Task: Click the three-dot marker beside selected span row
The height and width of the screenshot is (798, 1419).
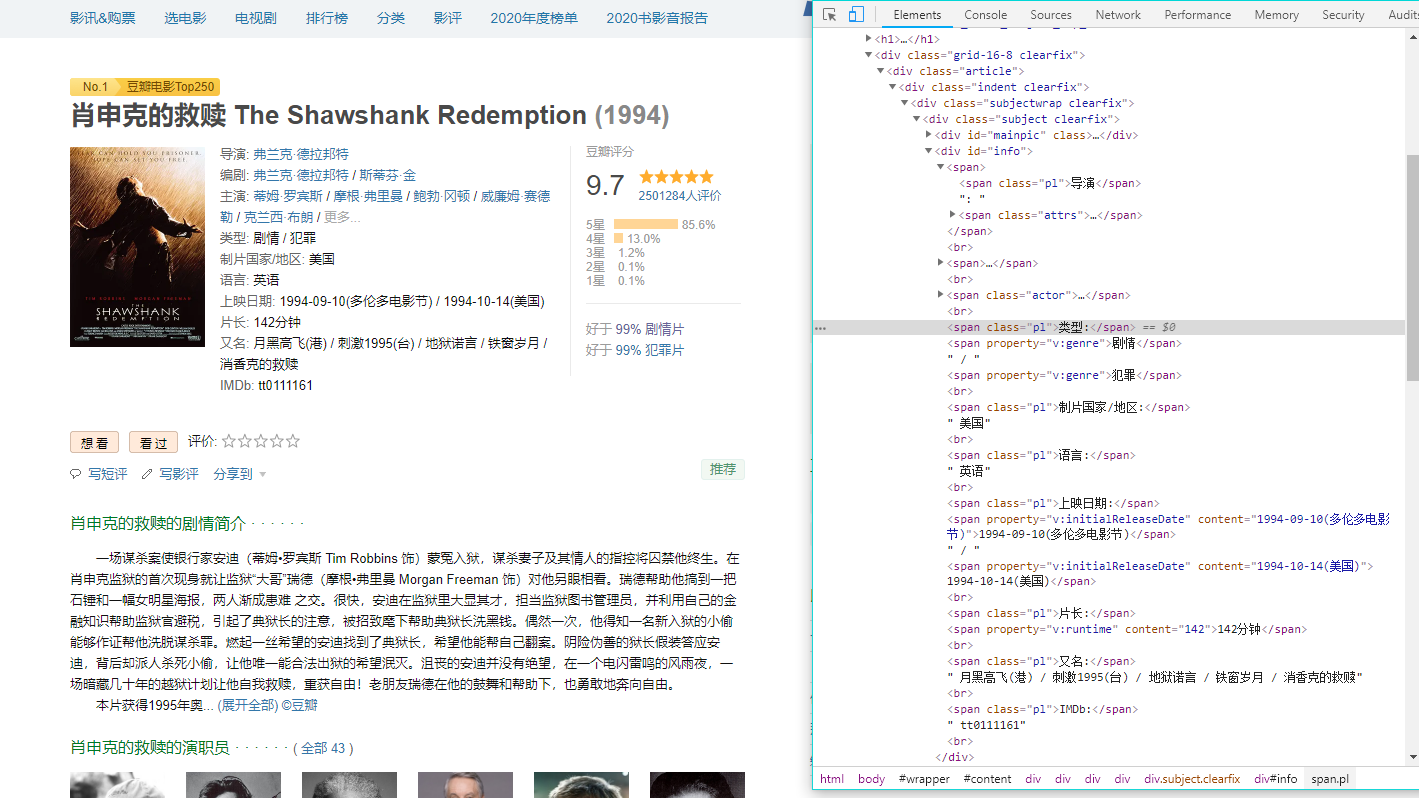Action: point(820,328)
